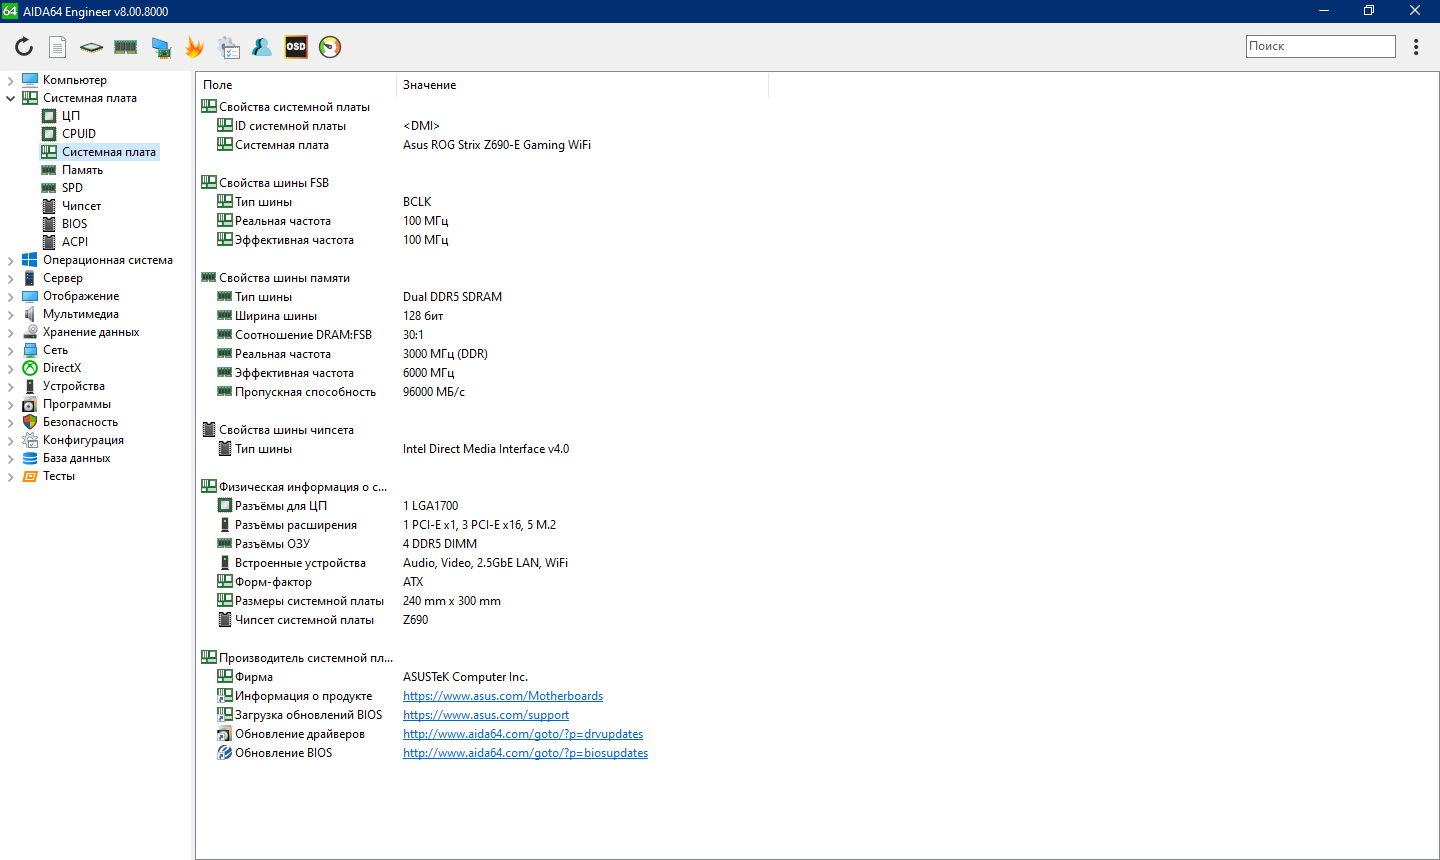Click the CPU chip toolbar icon
Screen dimensions: 1440x860
coord(91,47)
